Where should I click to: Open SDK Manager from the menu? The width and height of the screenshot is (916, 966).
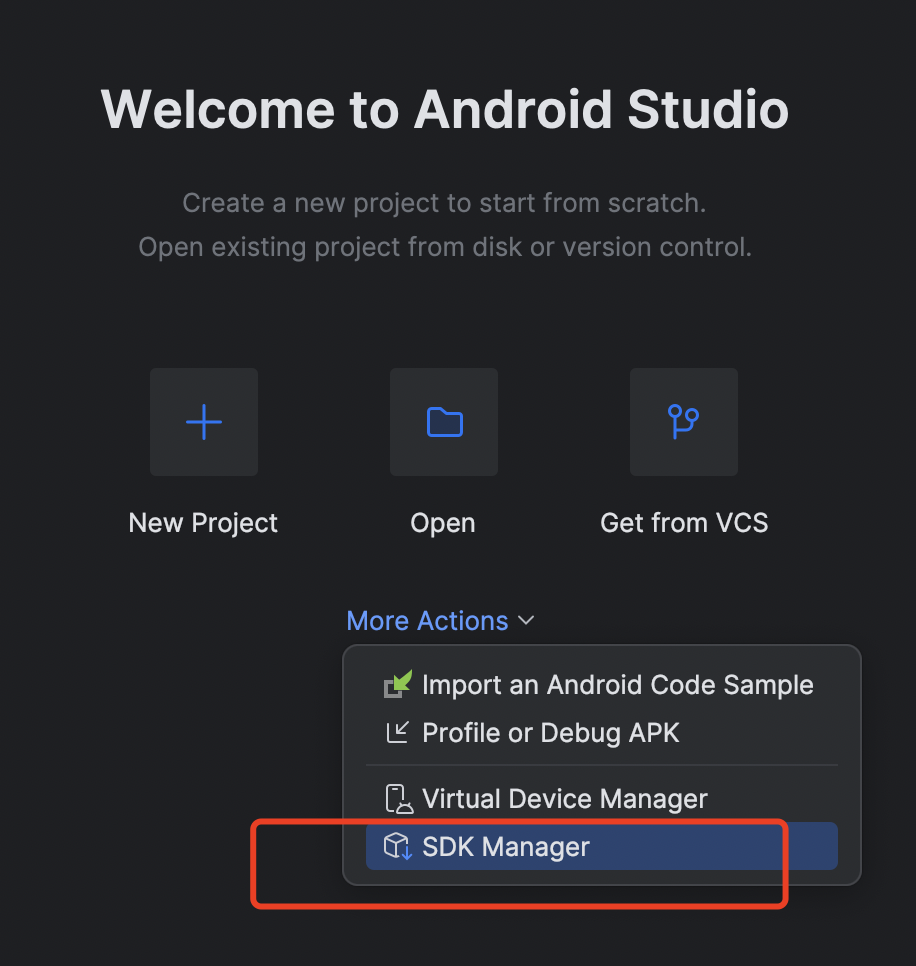(602, 846)
